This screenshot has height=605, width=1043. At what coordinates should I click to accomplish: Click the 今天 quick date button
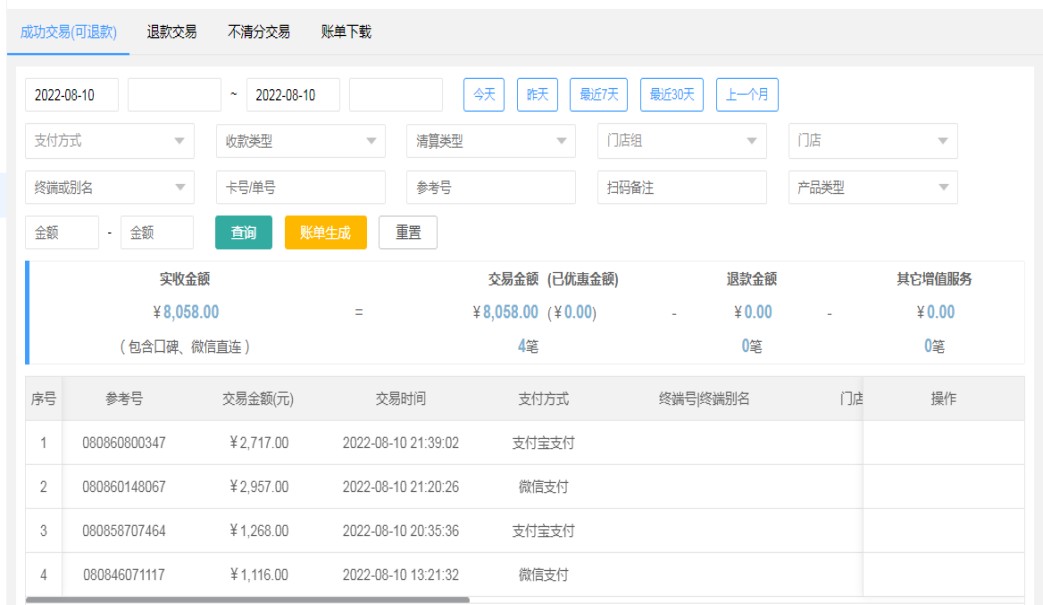coord(484,95)
